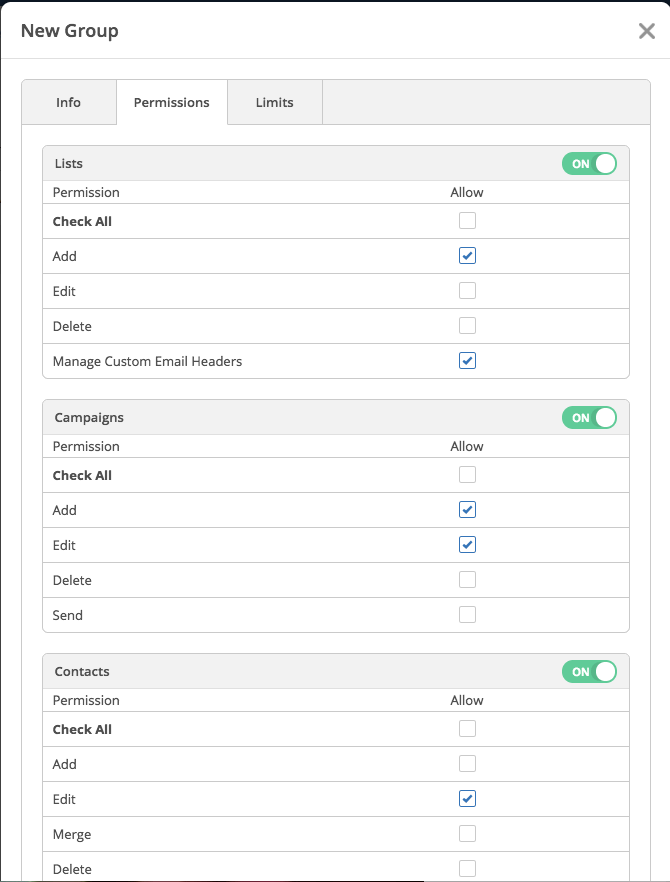Tick Check All under Campaigns

click(x=467, y=475)
